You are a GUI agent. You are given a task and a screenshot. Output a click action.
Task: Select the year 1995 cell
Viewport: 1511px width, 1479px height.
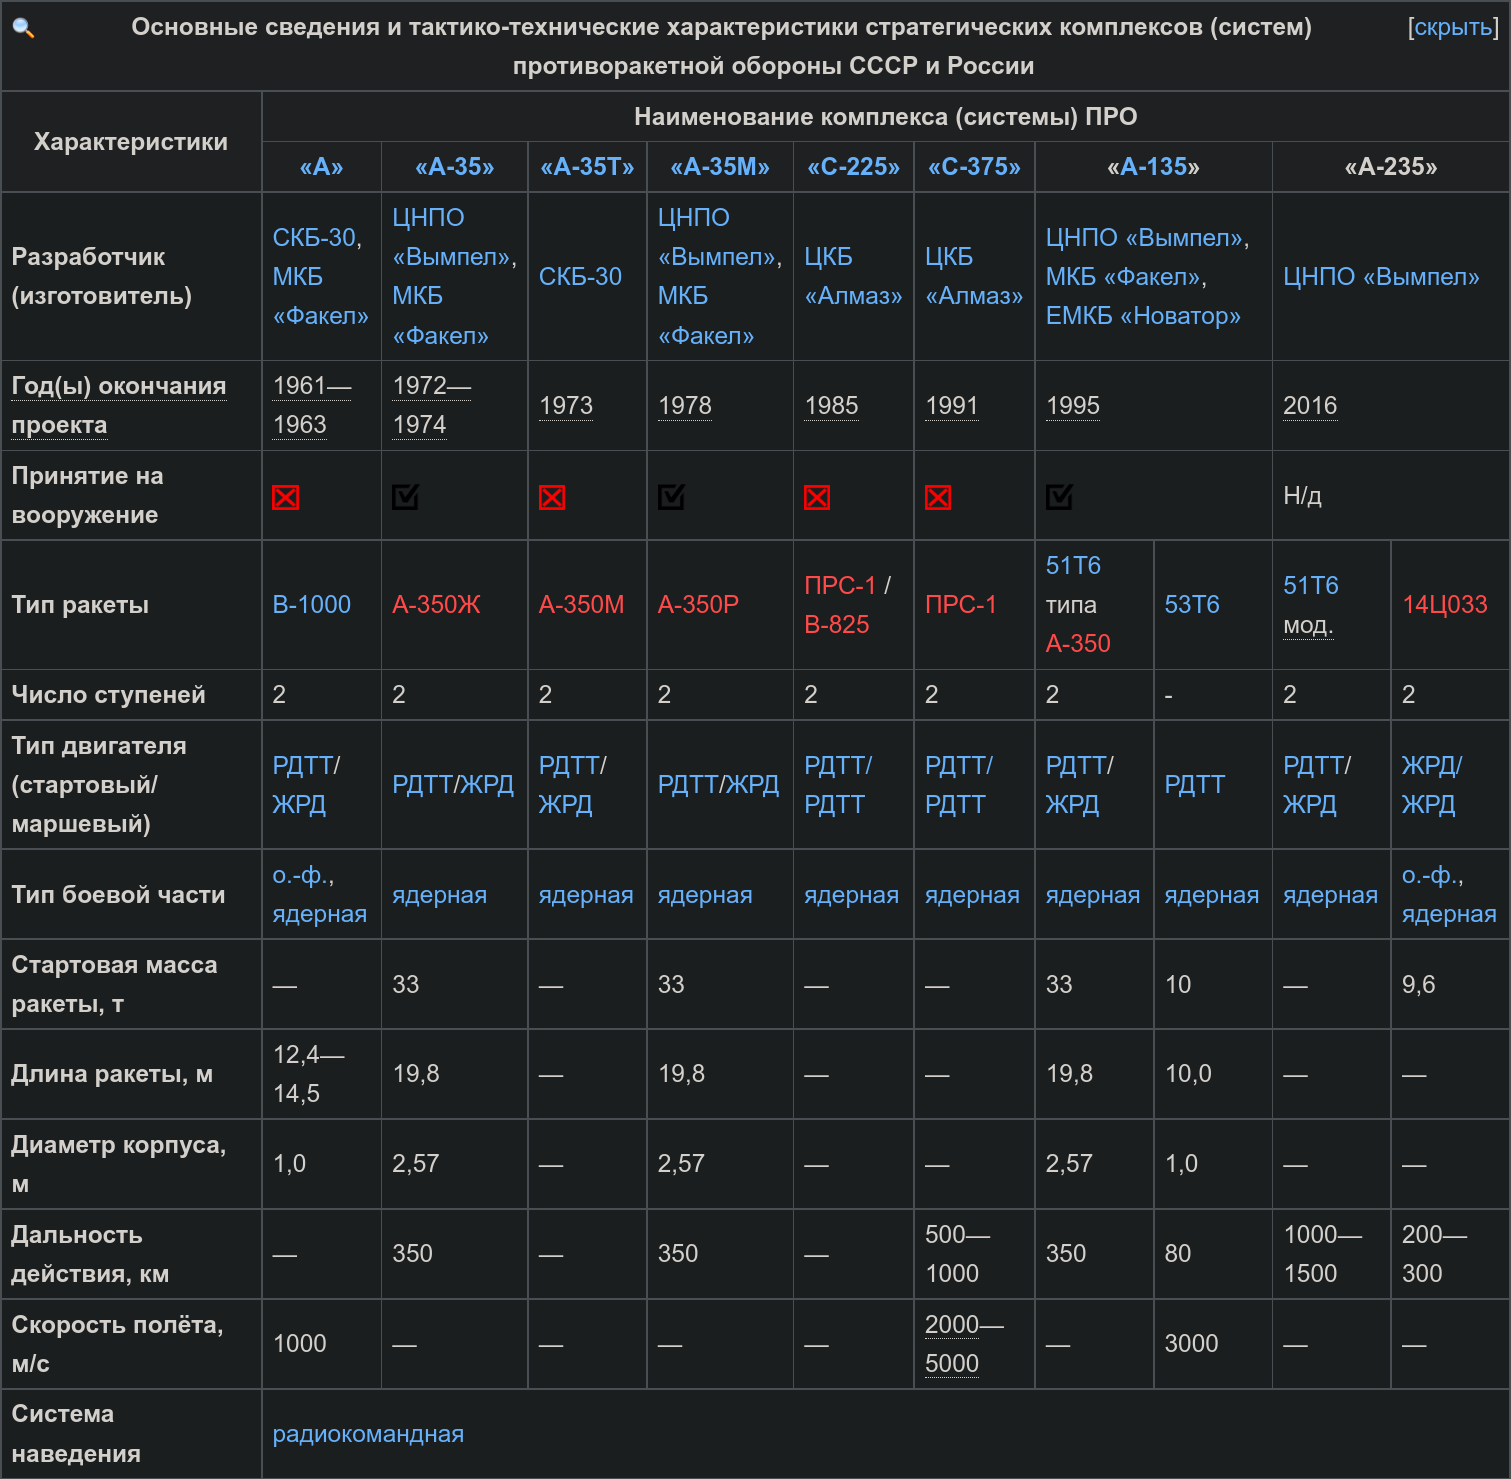pos(1073,406)
